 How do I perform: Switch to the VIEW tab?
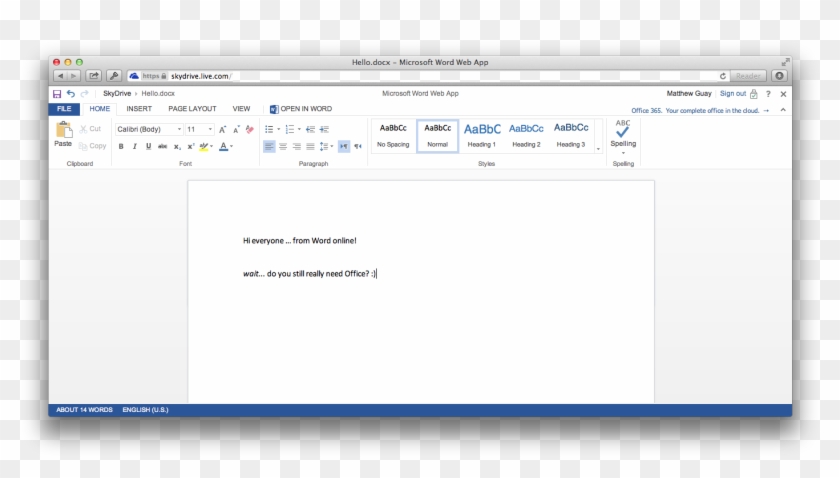[x=241, y=109]
